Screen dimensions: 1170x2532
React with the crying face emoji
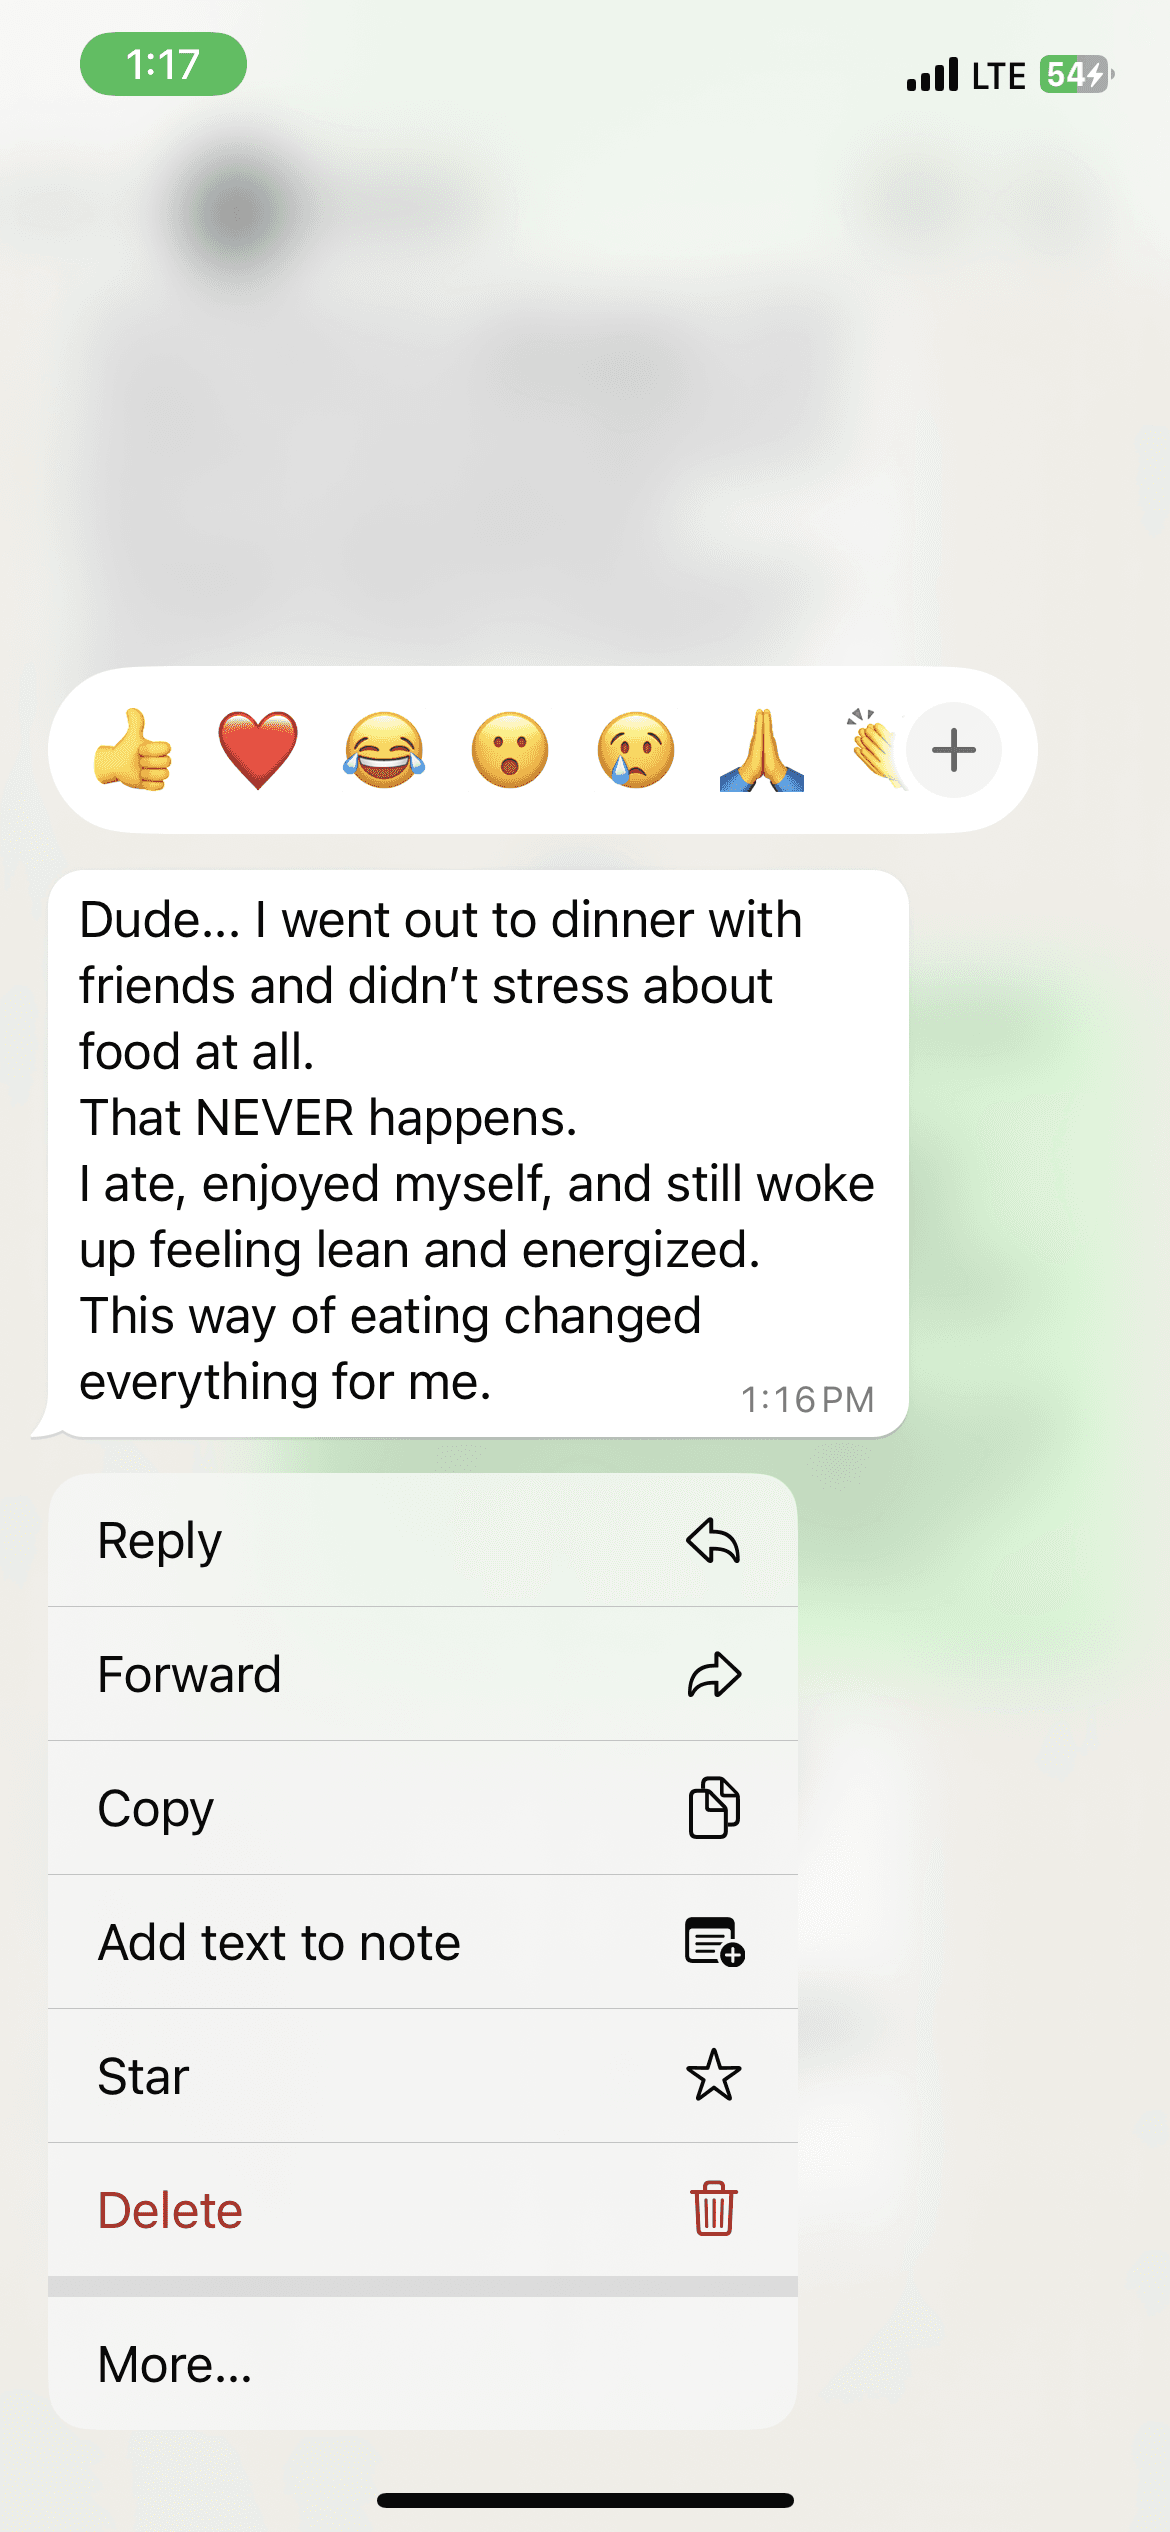click(636, 750)
